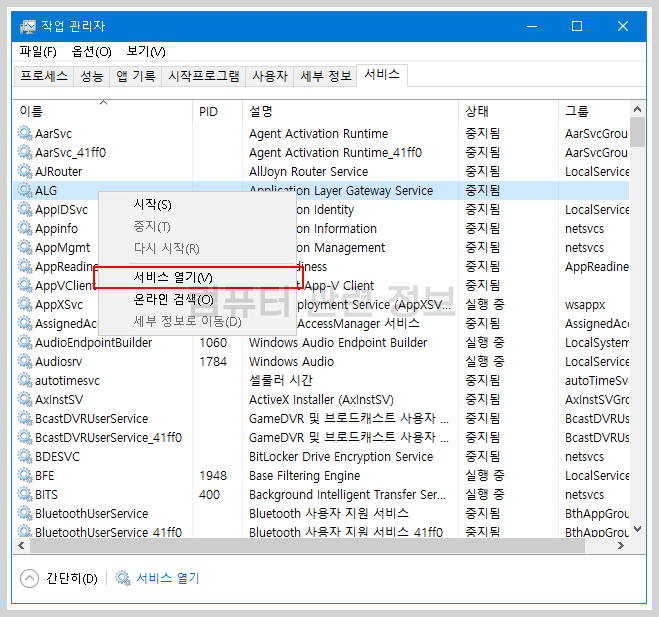Click the gear icon beside AarSvc_41ff0

tap(25, 153)
